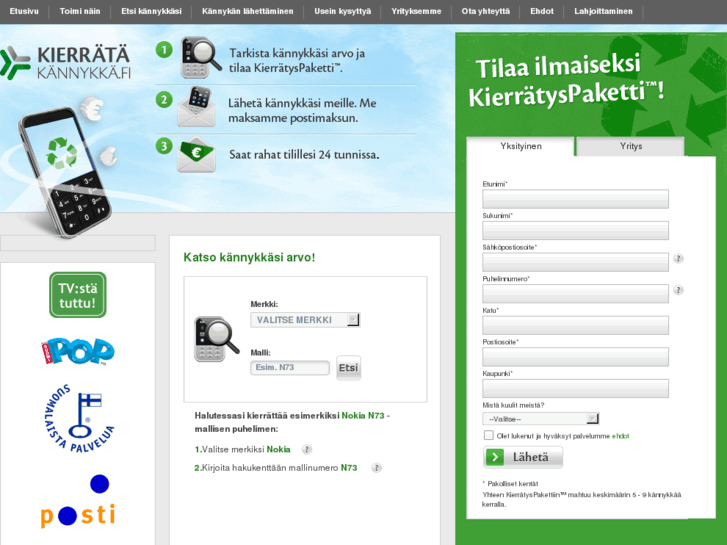This screenshot has height=545, width=727.
Task: Focus the Kaupunki input field
Action: [575, 388]
